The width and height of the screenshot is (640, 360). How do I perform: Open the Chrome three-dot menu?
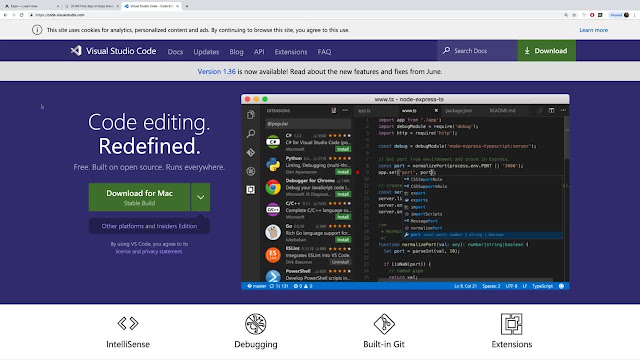(x=635, y=15)
